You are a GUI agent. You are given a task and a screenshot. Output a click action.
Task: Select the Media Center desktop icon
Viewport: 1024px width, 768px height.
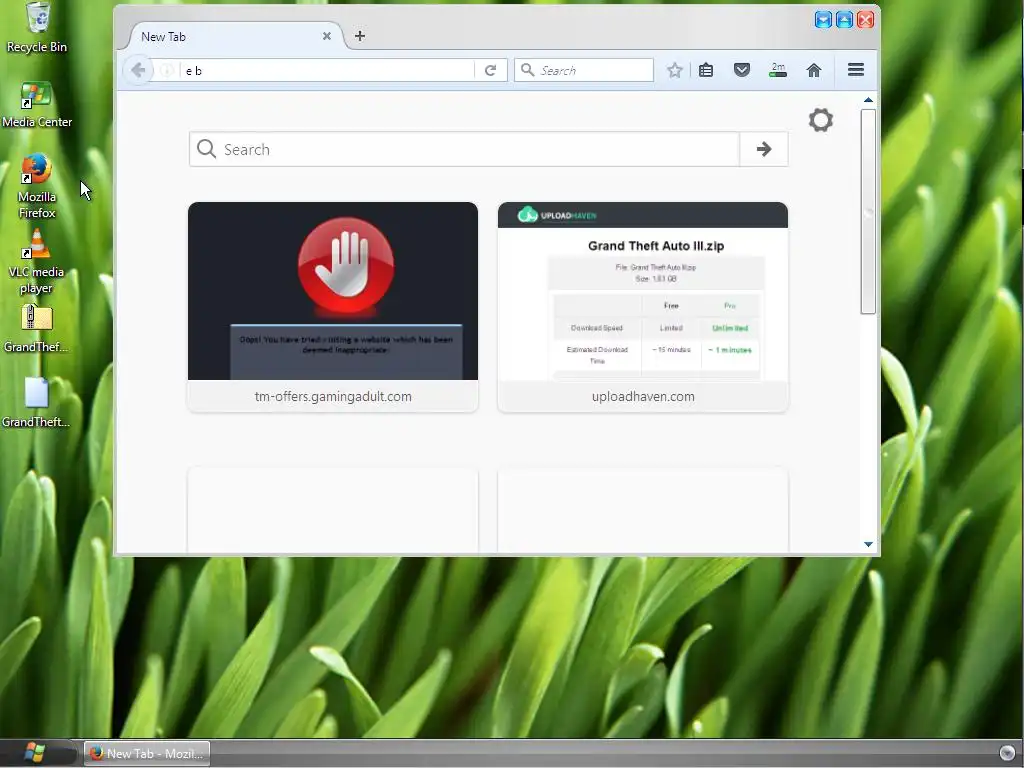click(x=37, y=104)
